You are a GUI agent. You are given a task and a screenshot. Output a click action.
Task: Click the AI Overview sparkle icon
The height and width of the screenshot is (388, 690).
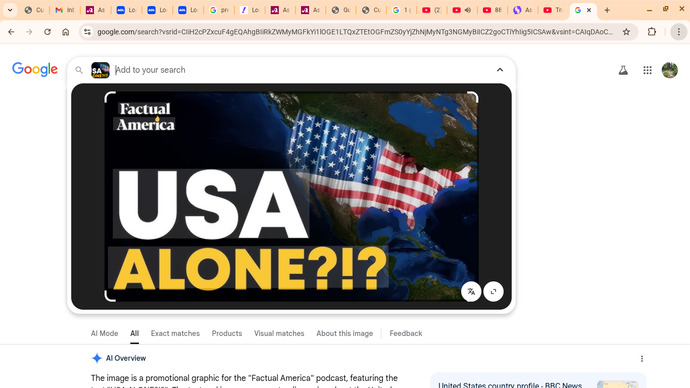pyautogui.click(x=97, y=358)
